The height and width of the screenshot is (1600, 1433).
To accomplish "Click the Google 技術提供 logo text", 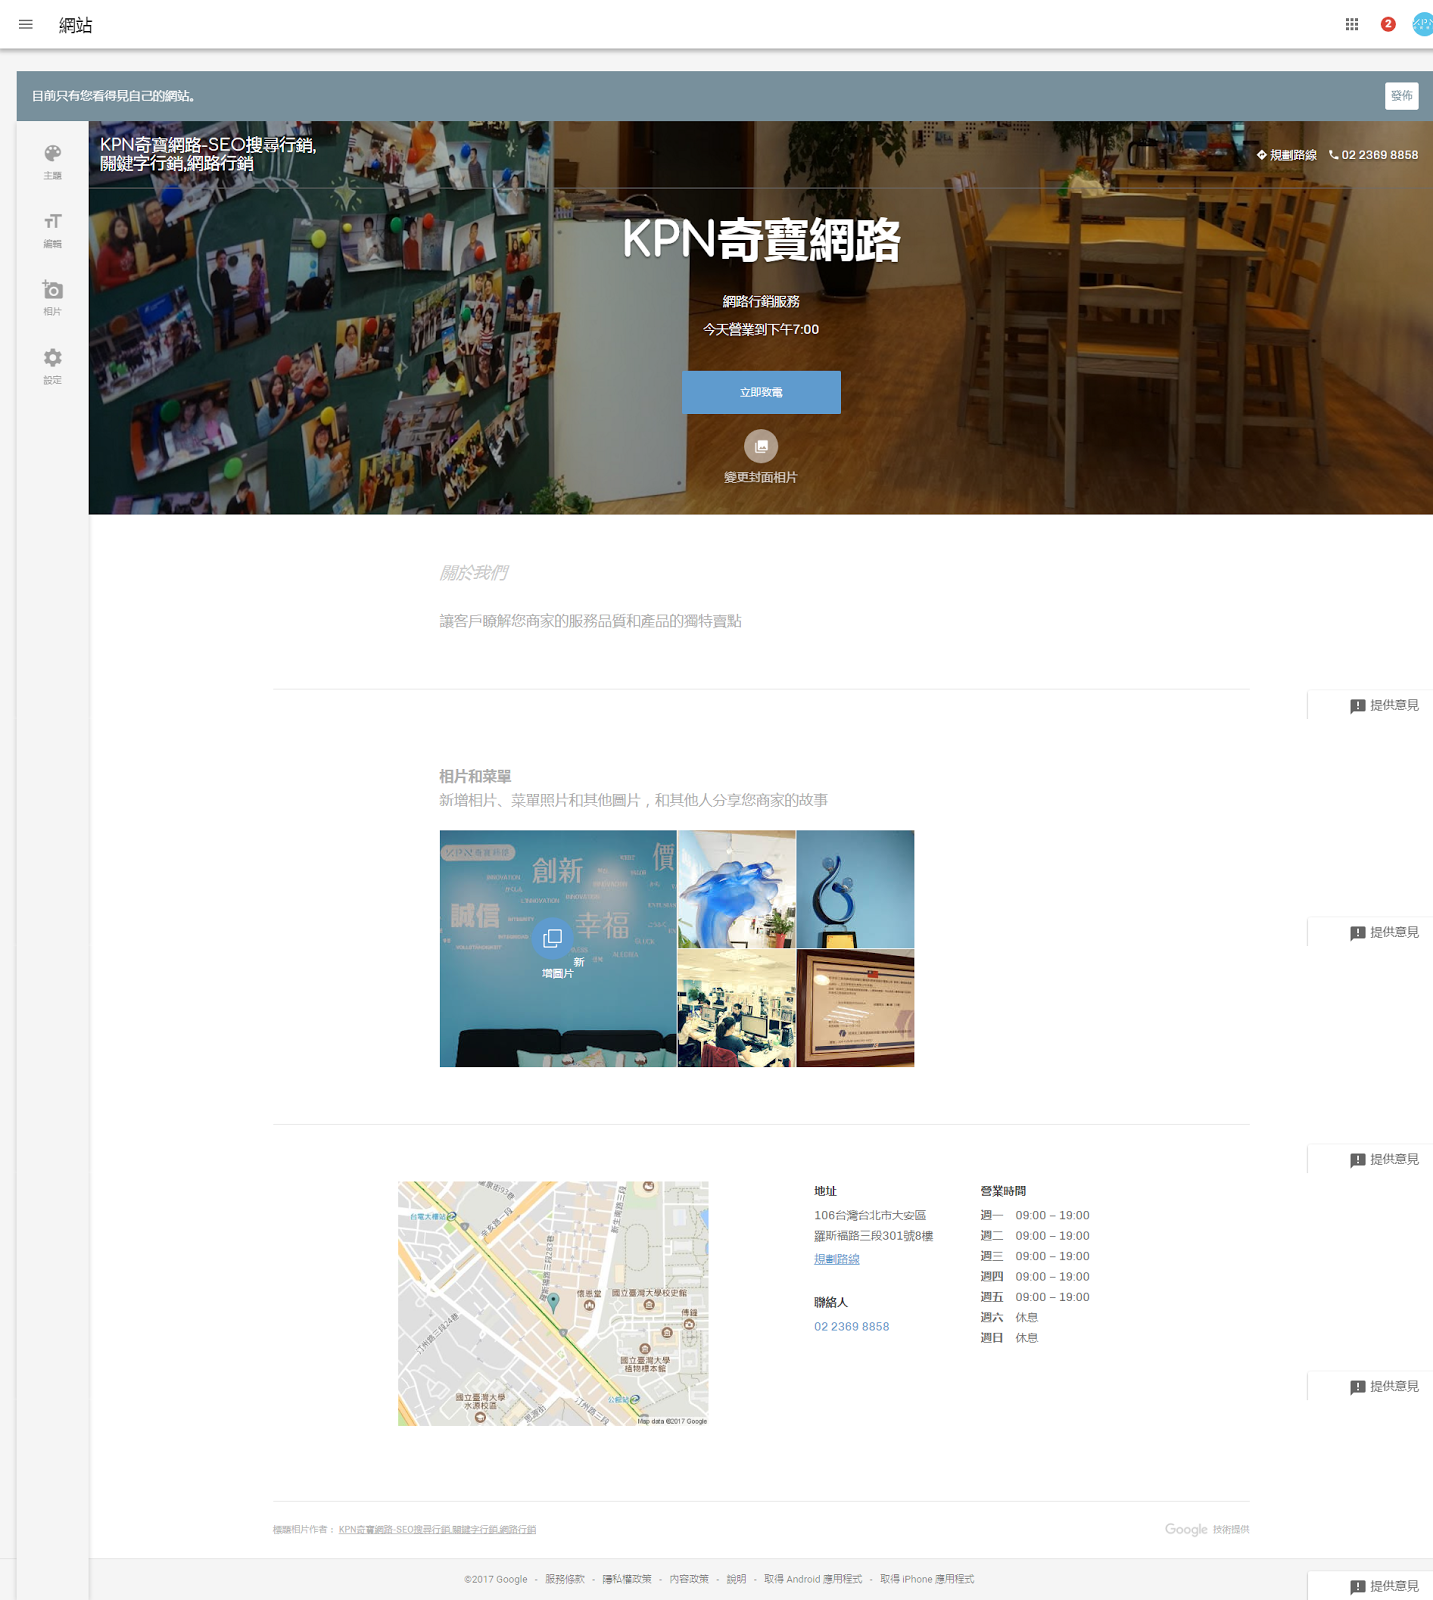I will (1207, 1529).
